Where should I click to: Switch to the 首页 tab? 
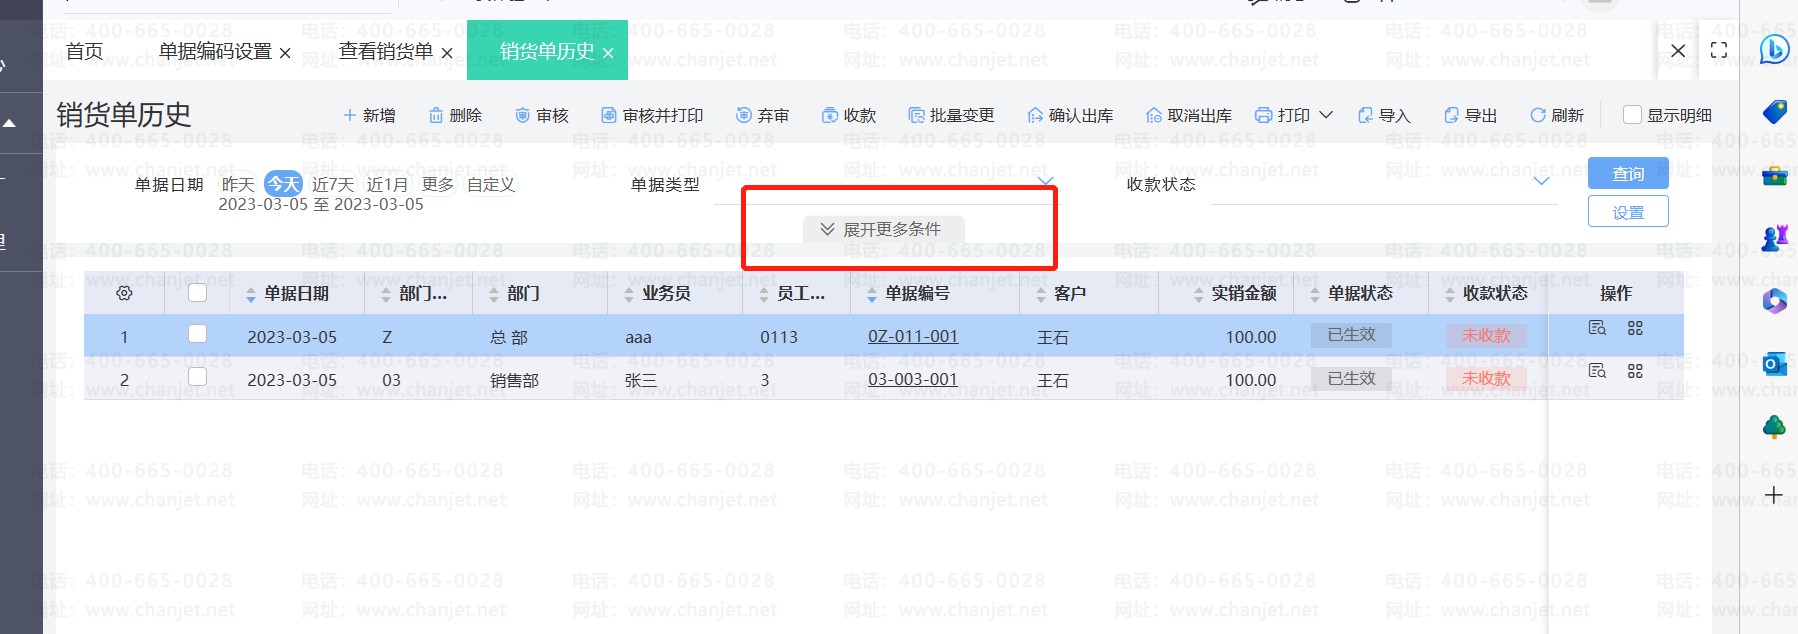pyautogui.click(x=84, y=51)
